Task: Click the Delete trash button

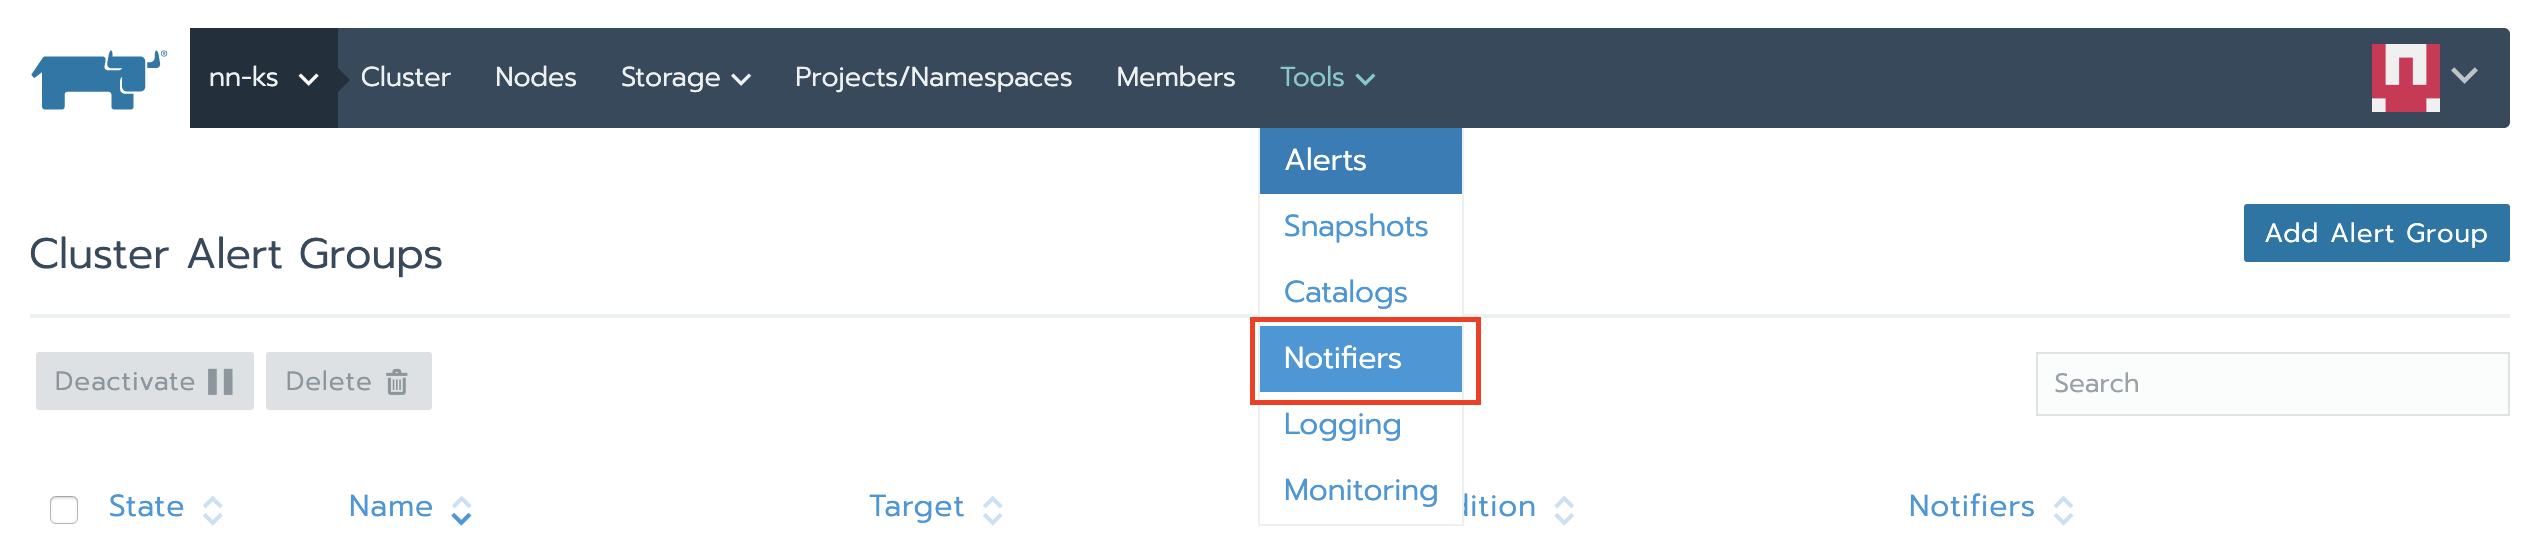Action: click(348, 381)
